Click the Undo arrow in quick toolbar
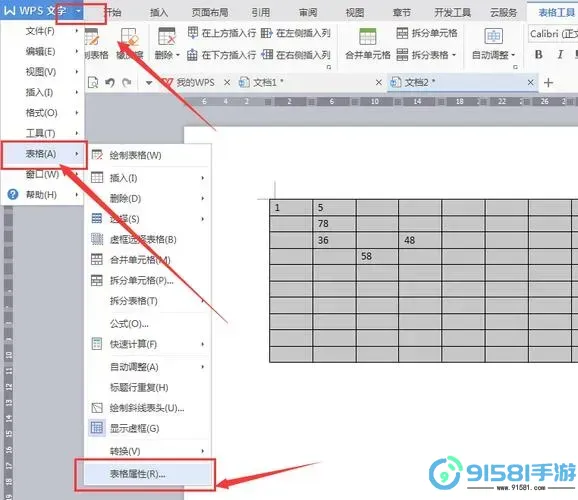The image size is (578, 500). 109,82
